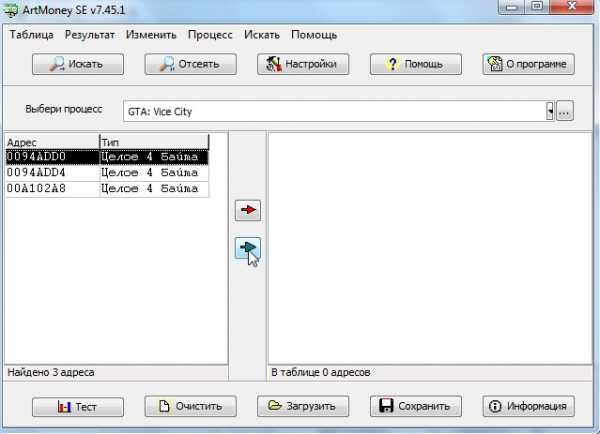This screenshot has width=600, height=434.
Task: Click type cell of 0094ADD0 row
Action: (x=154, y=157)
